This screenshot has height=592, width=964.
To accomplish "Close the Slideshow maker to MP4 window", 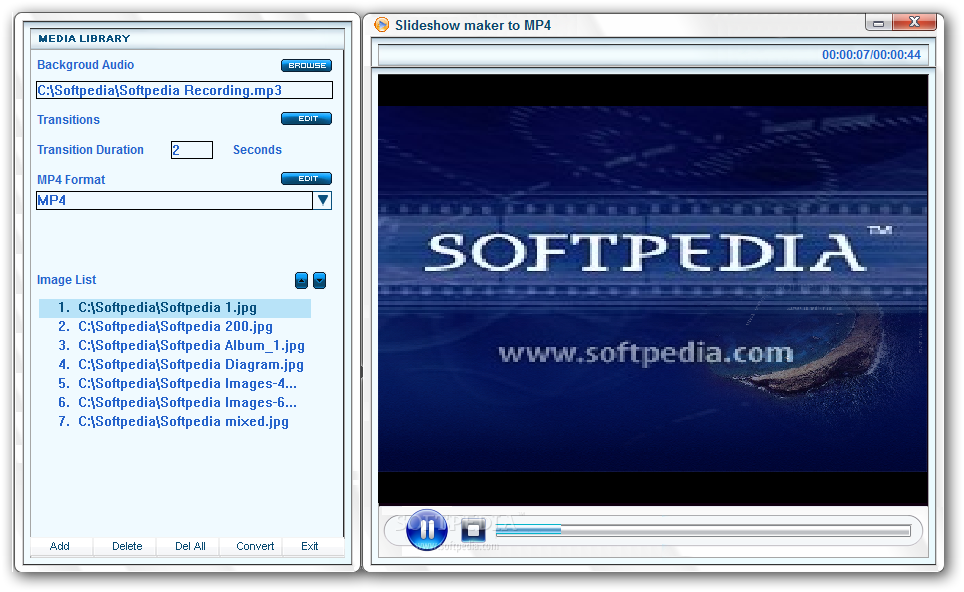I will point(915,22).
